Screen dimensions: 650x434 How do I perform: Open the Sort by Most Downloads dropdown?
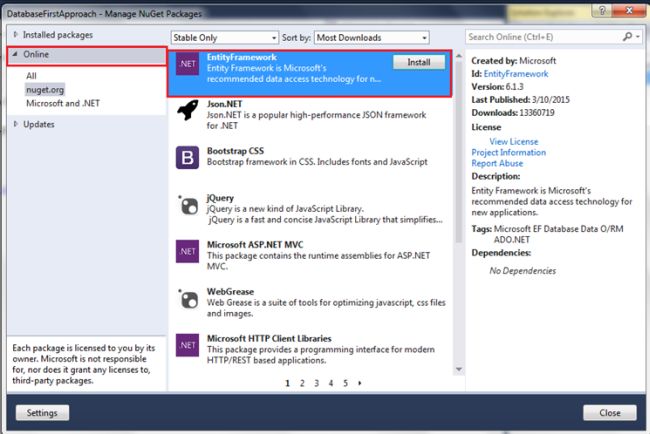pos(371,38)
